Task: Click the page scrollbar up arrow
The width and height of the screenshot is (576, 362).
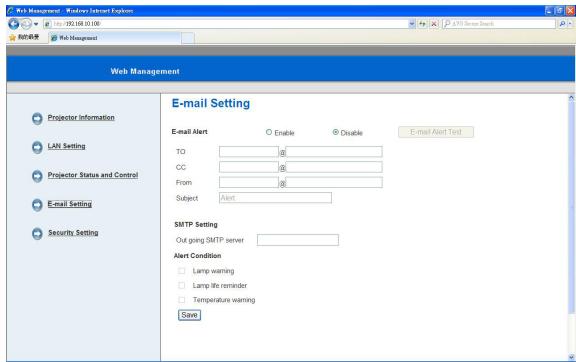Action: (x=571, y=98)
